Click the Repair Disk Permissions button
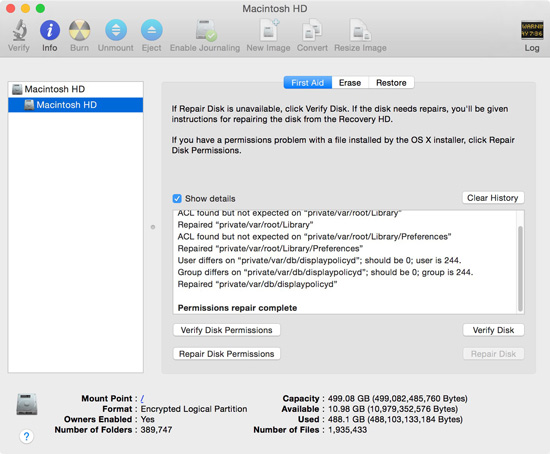This screenshot has height=454, width=550. (227, 354)
